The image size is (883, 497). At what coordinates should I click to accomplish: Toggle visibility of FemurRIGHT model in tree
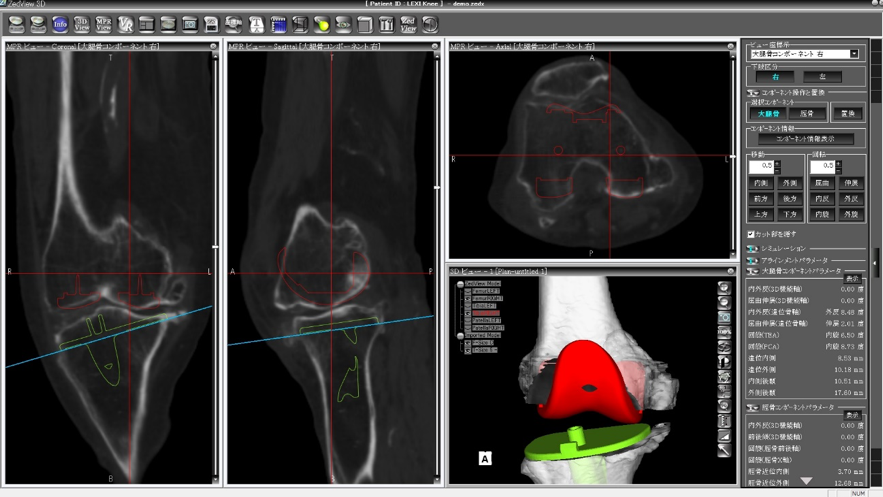(x=467, y=298)
